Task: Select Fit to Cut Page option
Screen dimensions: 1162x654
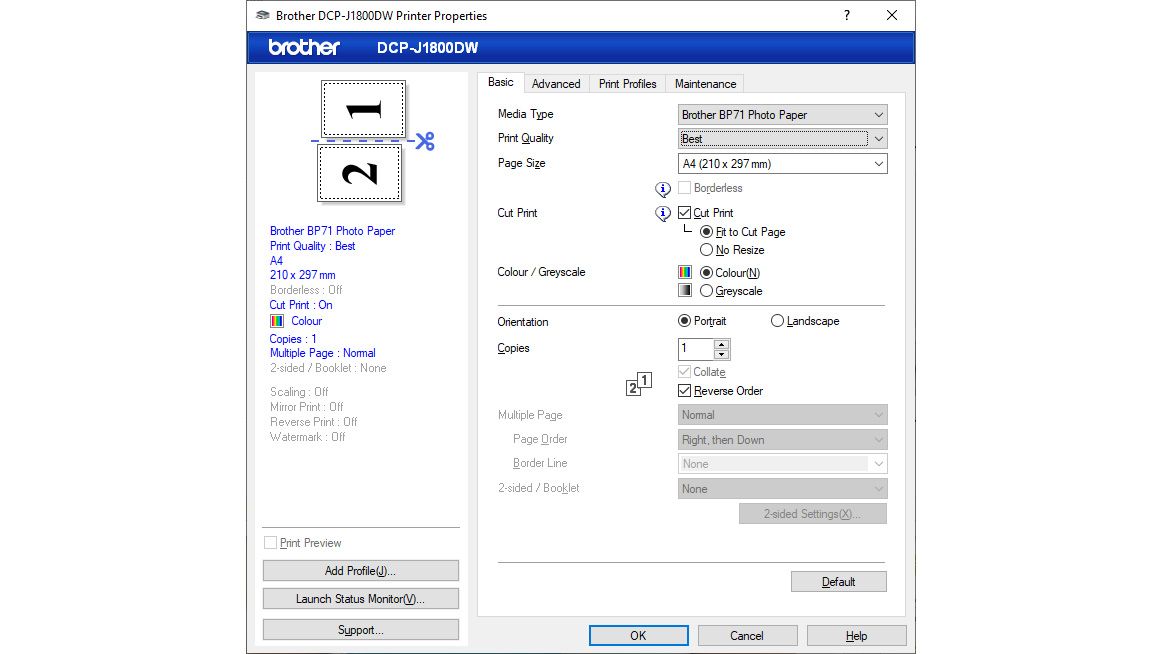Action: coord(706,232)
